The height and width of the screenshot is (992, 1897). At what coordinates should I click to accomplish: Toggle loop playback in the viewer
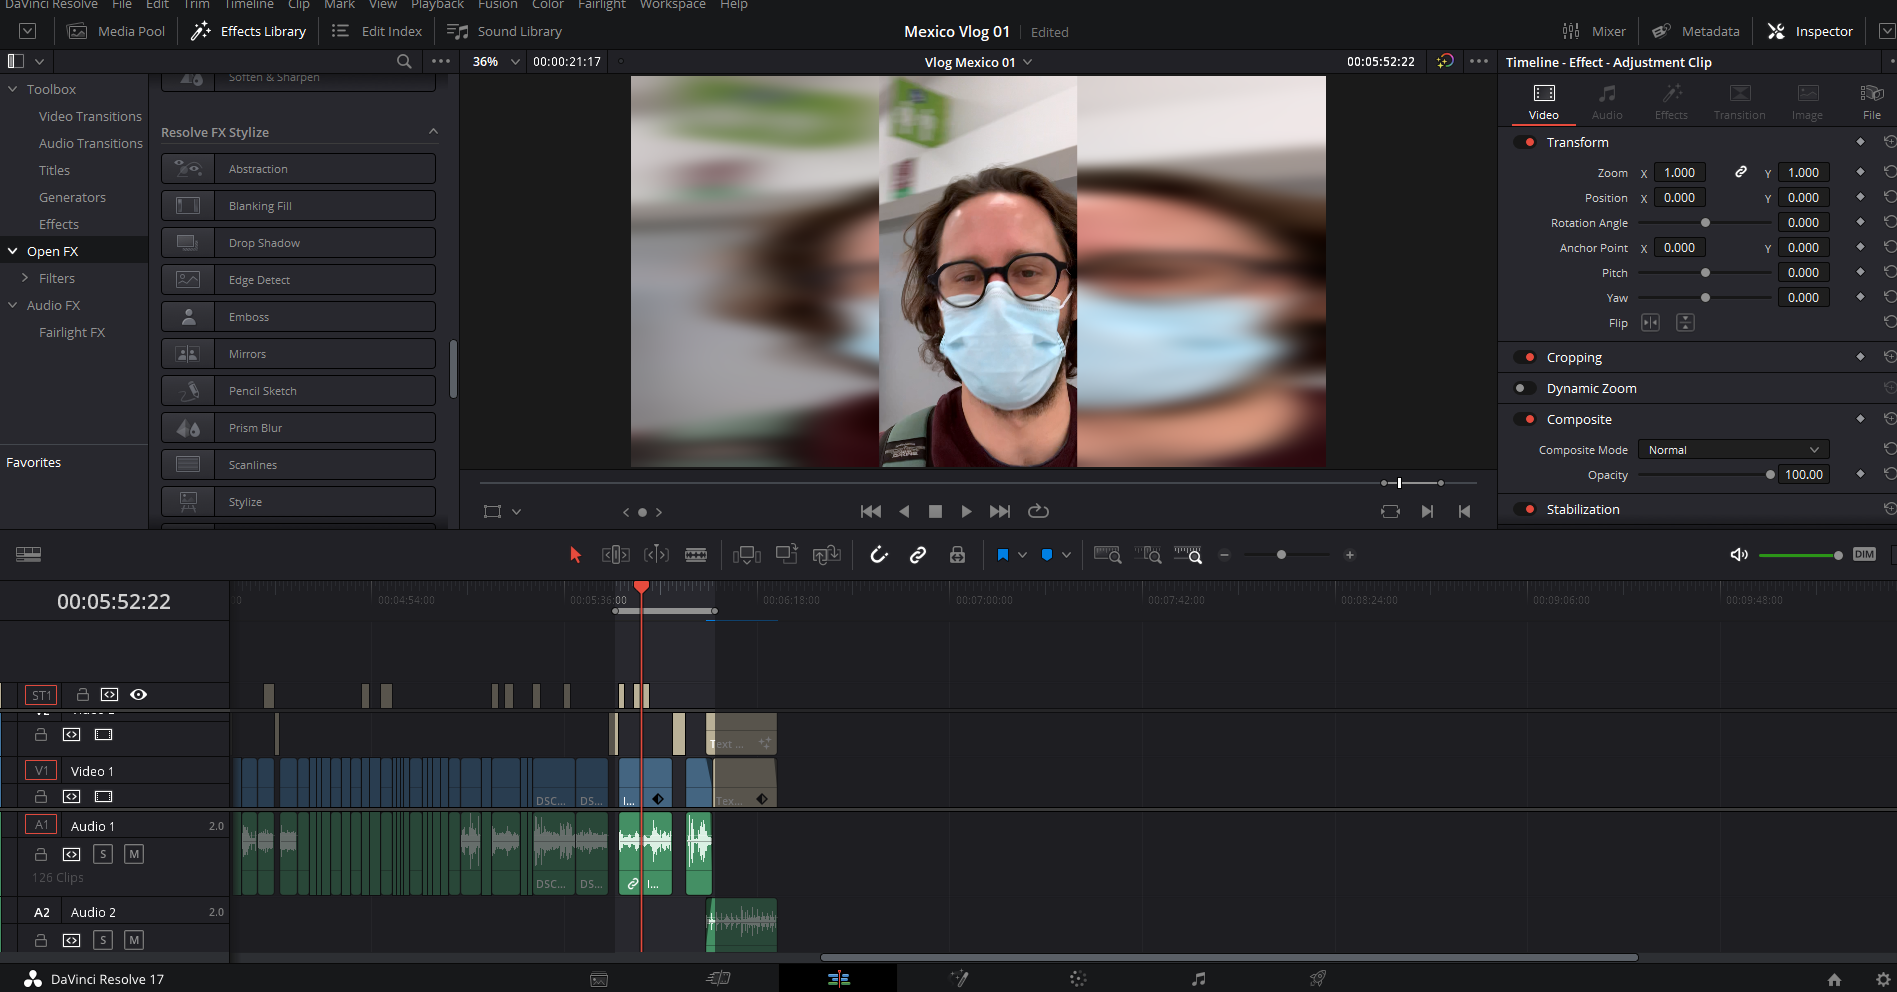point(1038,511)
